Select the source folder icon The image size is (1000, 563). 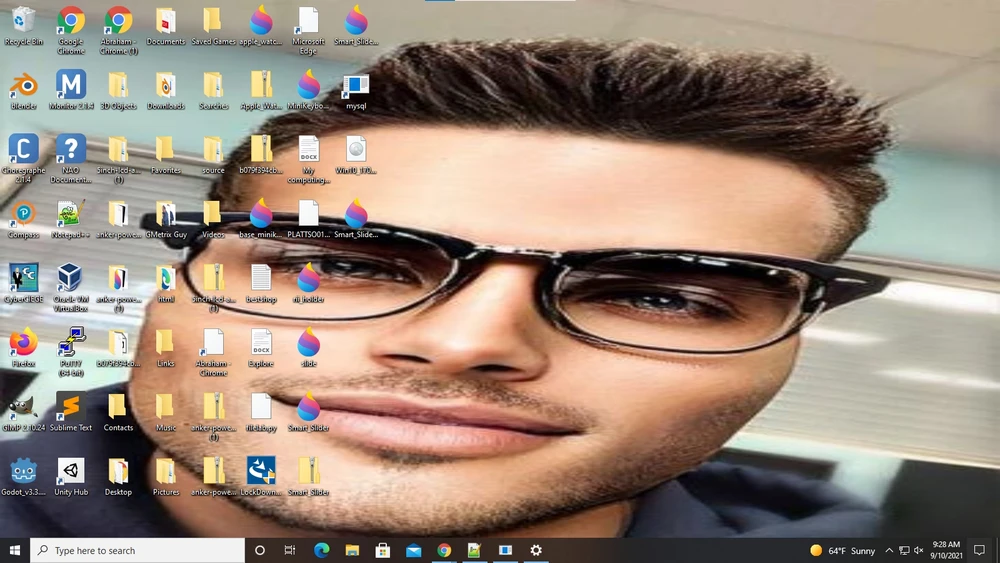pyautogui.click(x=213, y=155)
